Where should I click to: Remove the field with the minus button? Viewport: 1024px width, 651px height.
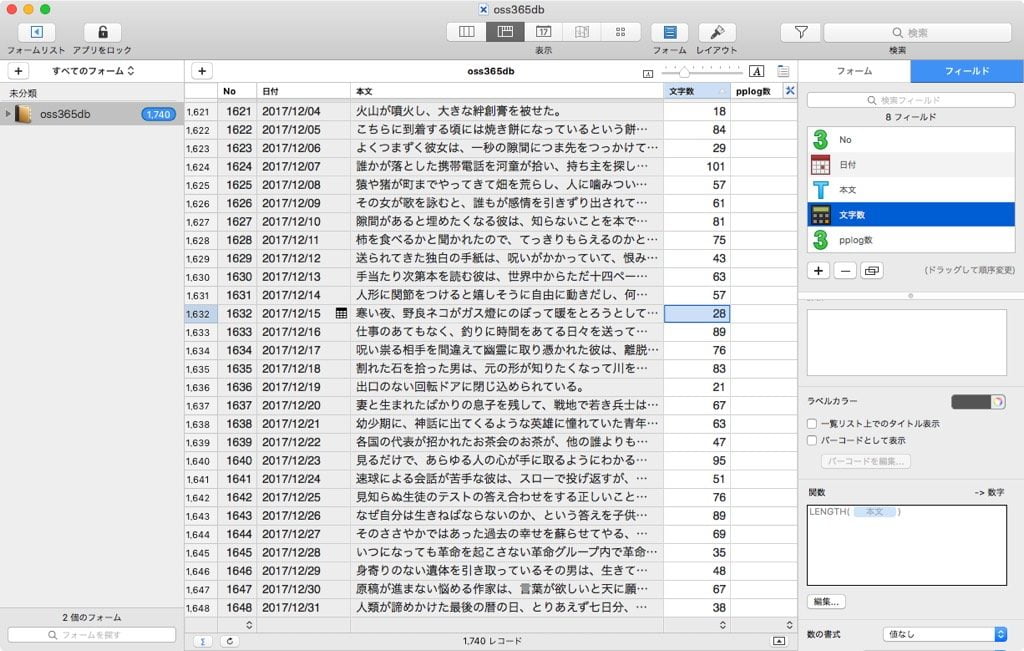(x=845, y=270)
